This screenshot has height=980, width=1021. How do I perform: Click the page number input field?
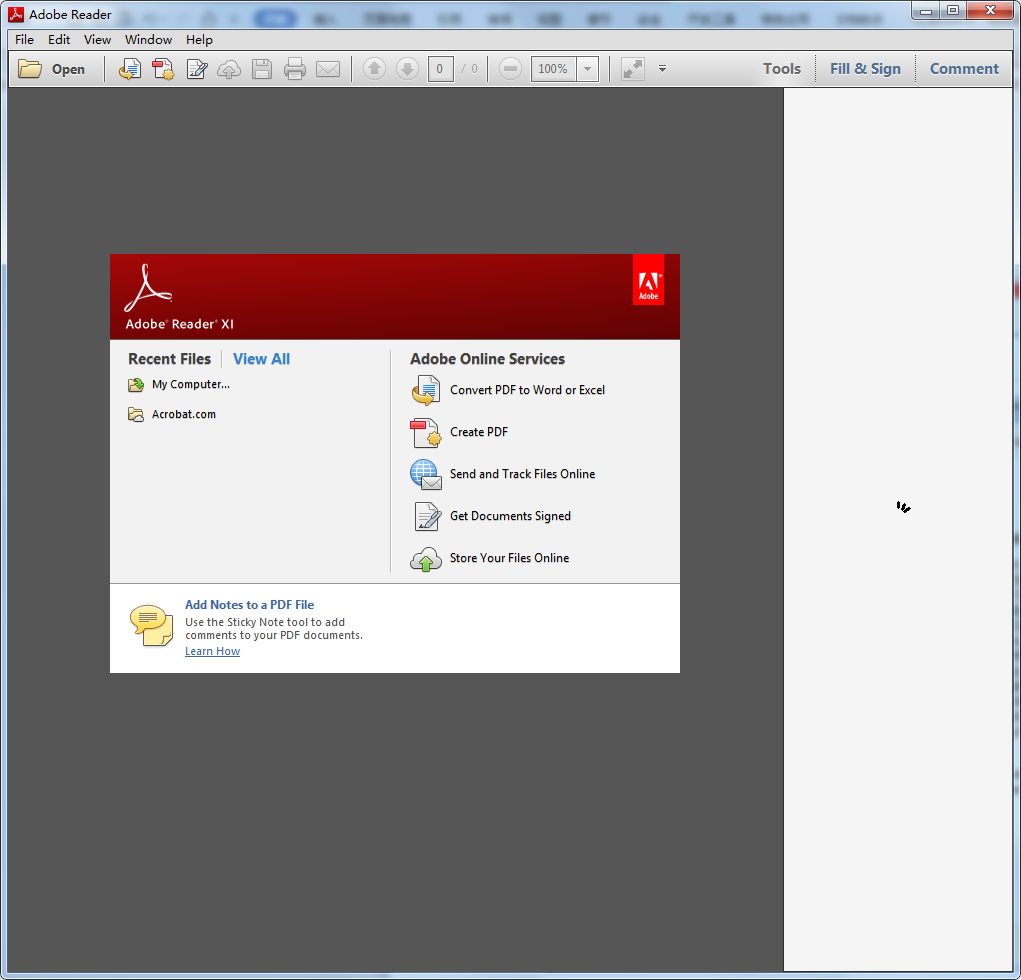pos(440,69)
